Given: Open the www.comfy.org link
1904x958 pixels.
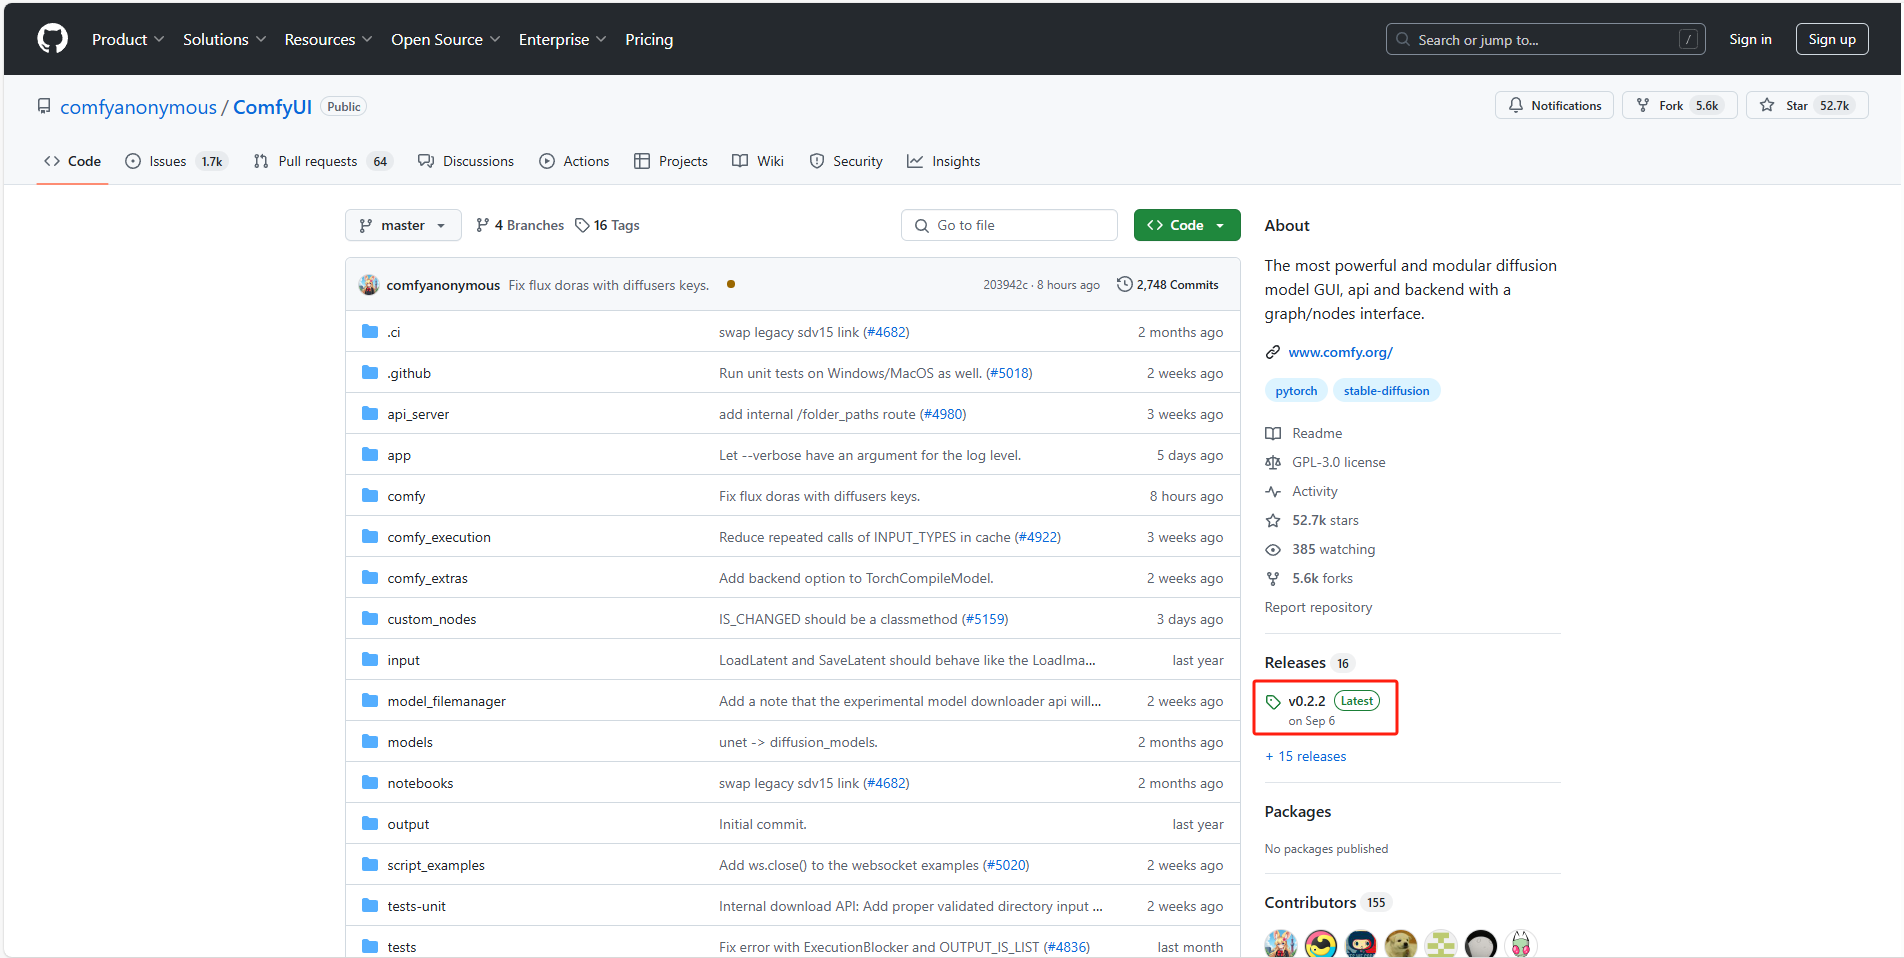Looking at the screenshot, I should (x=1340, y=352).
